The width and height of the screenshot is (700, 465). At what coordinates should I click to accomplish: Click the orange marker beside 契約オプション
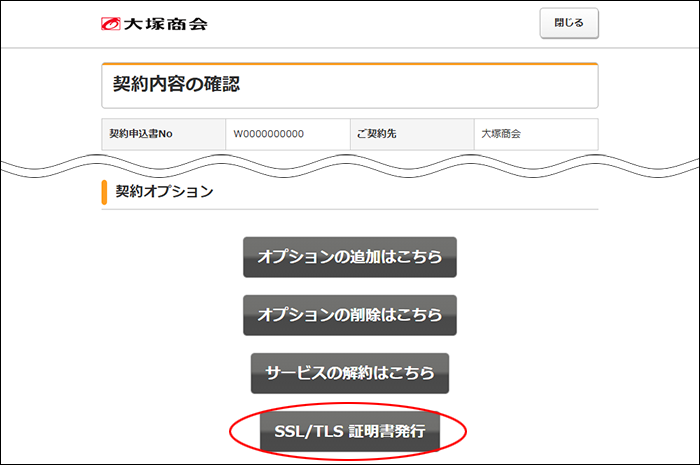coord(104,191)
